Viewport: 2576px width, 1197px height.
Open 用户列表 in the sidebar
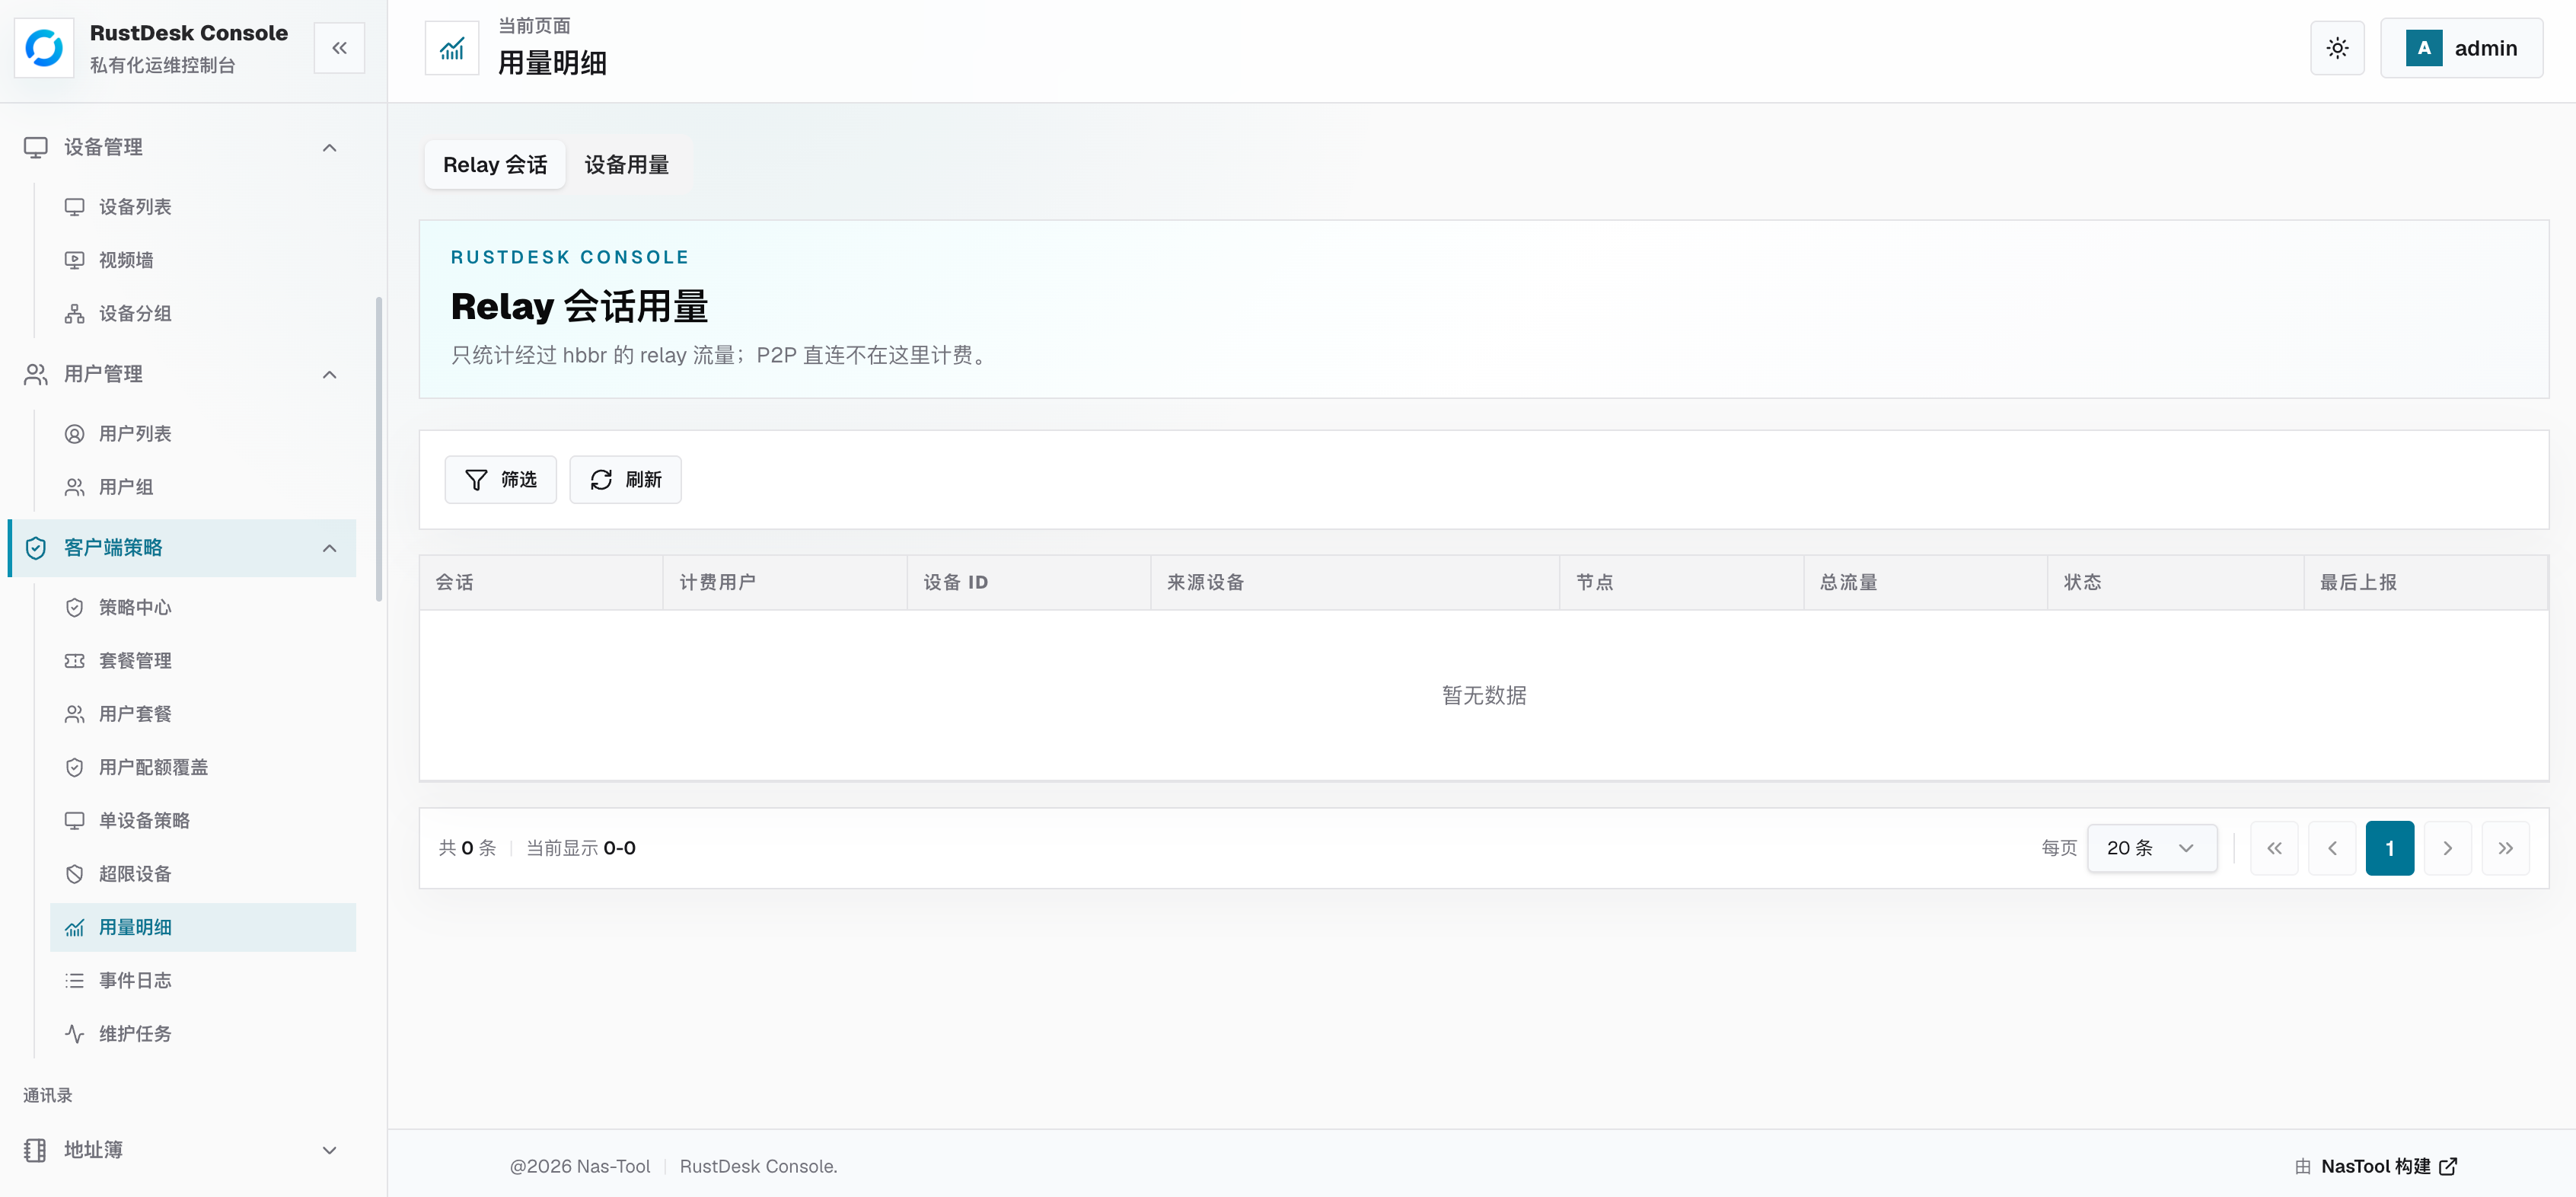[203, 434]
